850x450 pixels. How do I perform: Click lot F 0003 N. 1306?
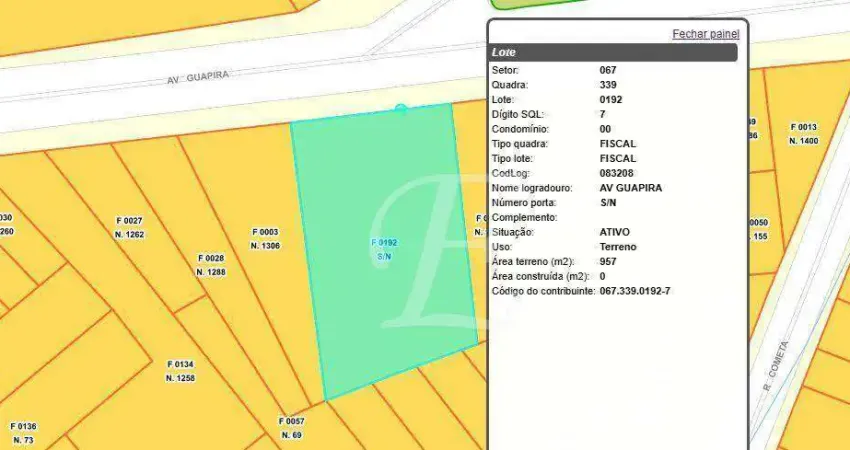tap(264, 238)
